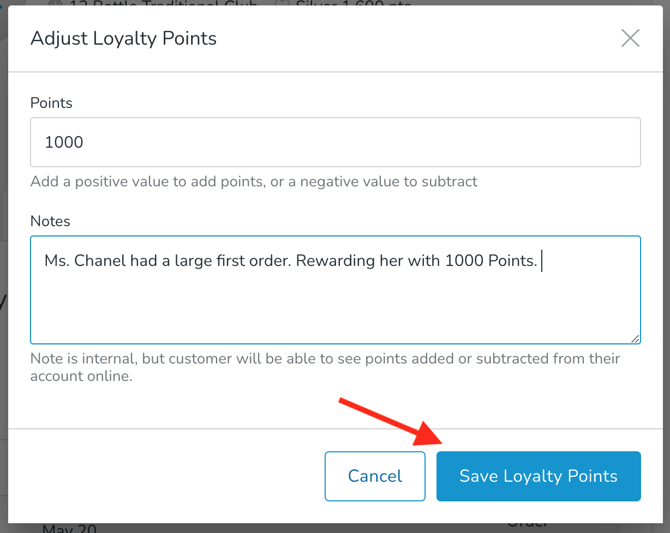
Task: Click the Notes field label
Action: (50, 221)
